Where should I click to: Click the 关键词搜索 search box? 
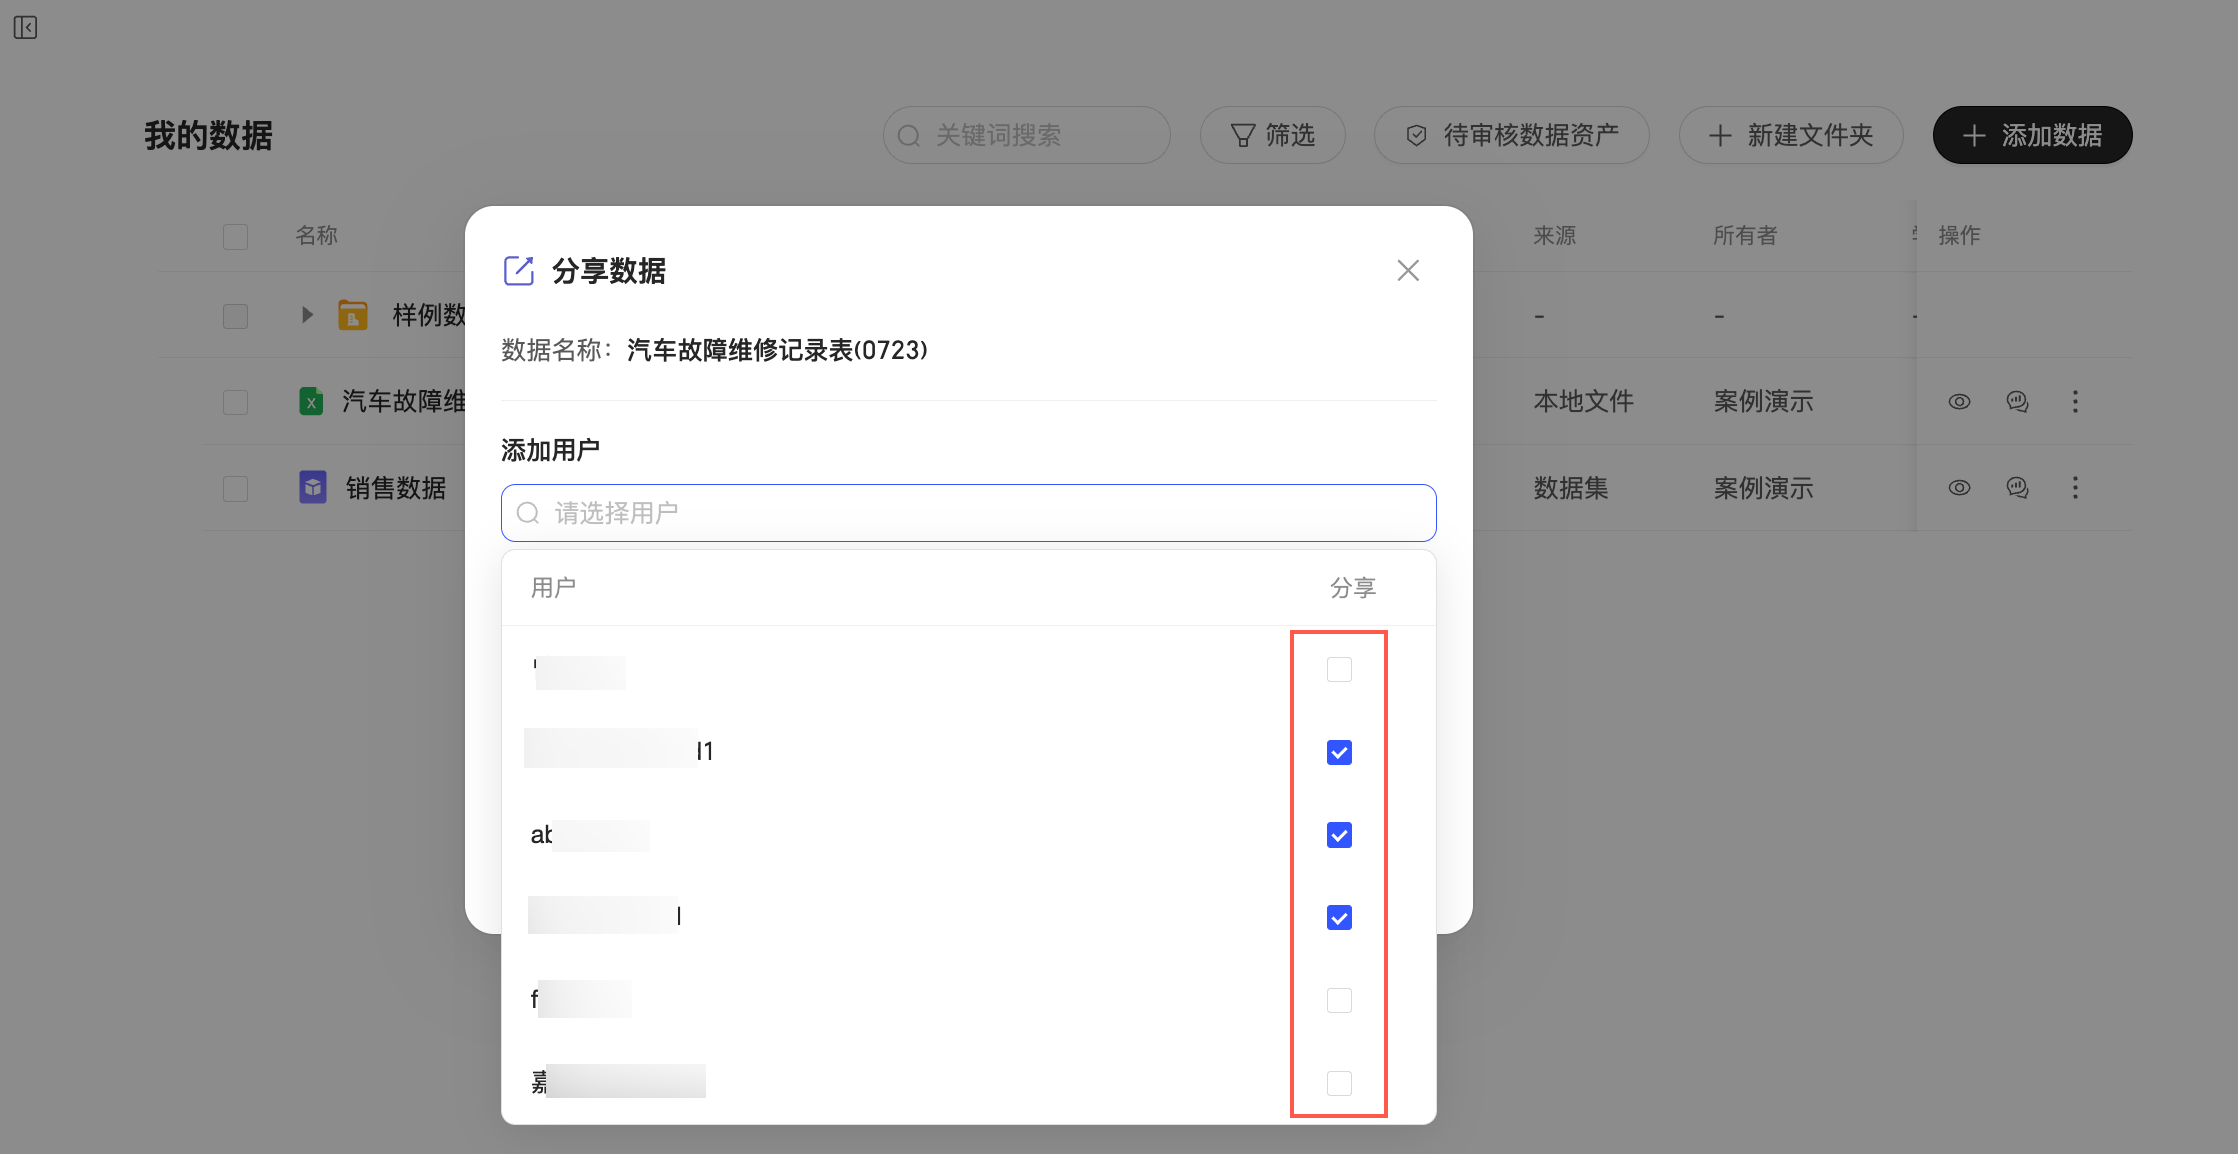click(x=1026, y=135)
